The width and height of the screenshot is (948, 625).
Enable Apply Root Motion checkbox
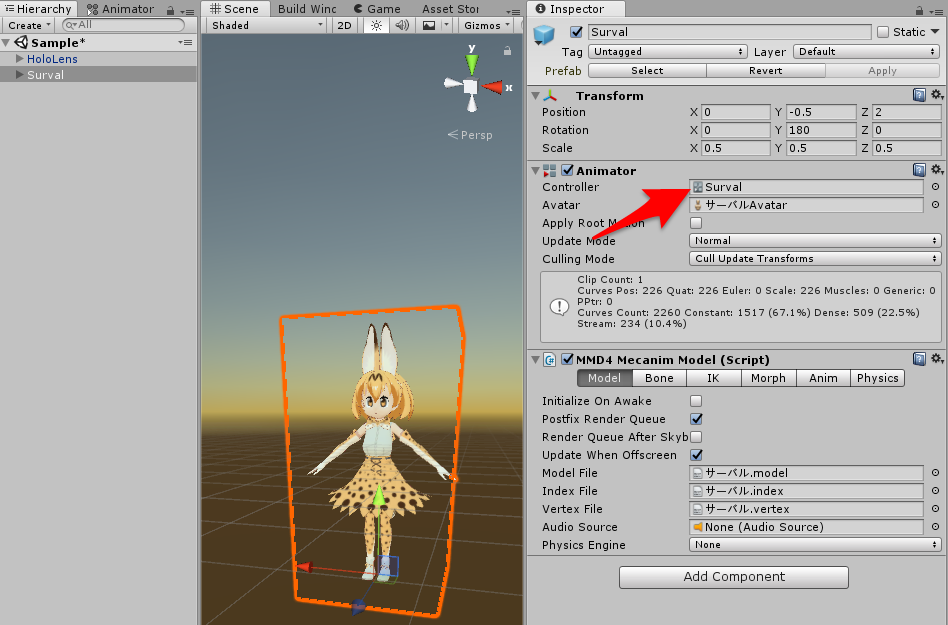(x=696, y=223)
